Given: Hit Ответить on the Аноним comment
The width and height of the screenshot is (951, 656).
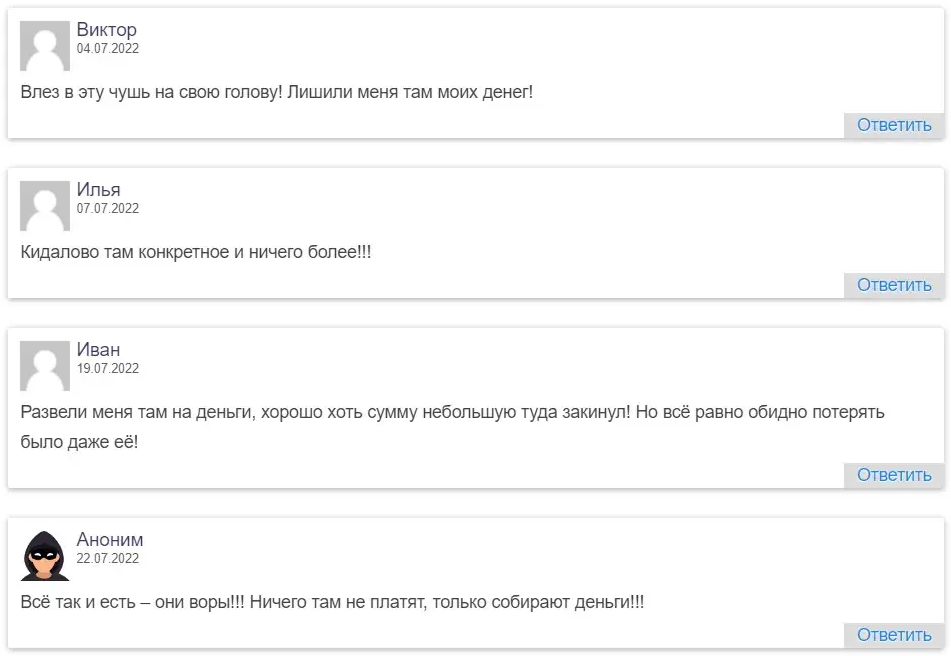Looking at the screenshot, I should tap(892, 633).
